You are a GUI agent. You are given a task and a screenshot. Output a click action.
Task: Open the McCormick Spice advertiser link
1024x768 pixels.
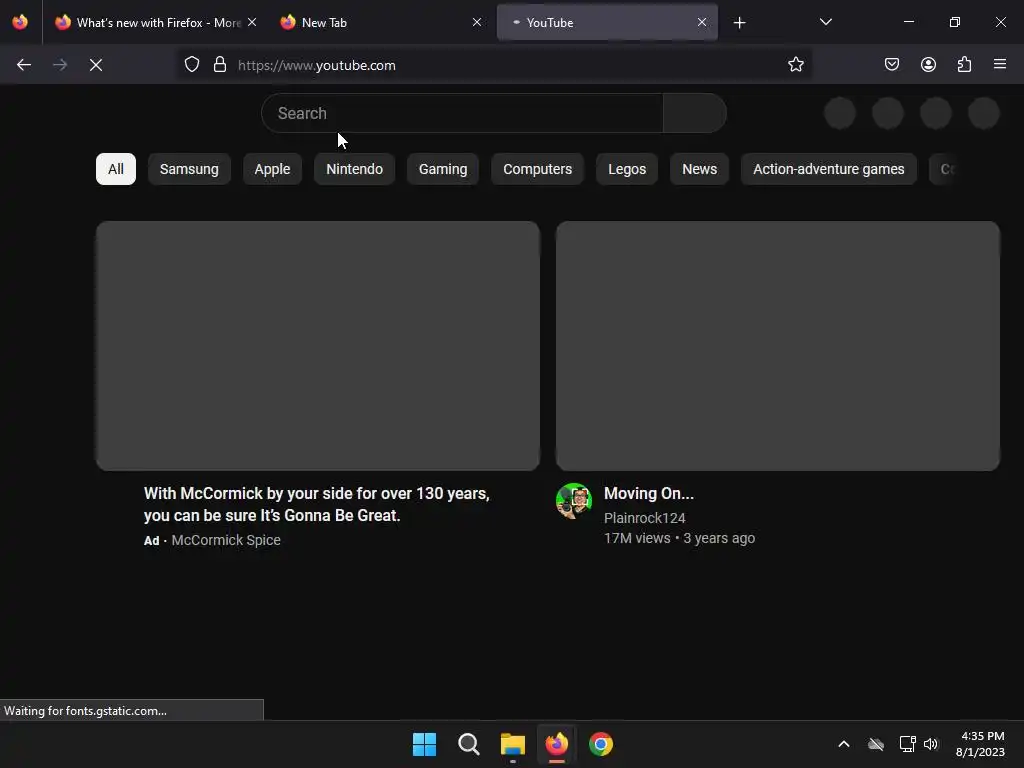coord(226,540)
